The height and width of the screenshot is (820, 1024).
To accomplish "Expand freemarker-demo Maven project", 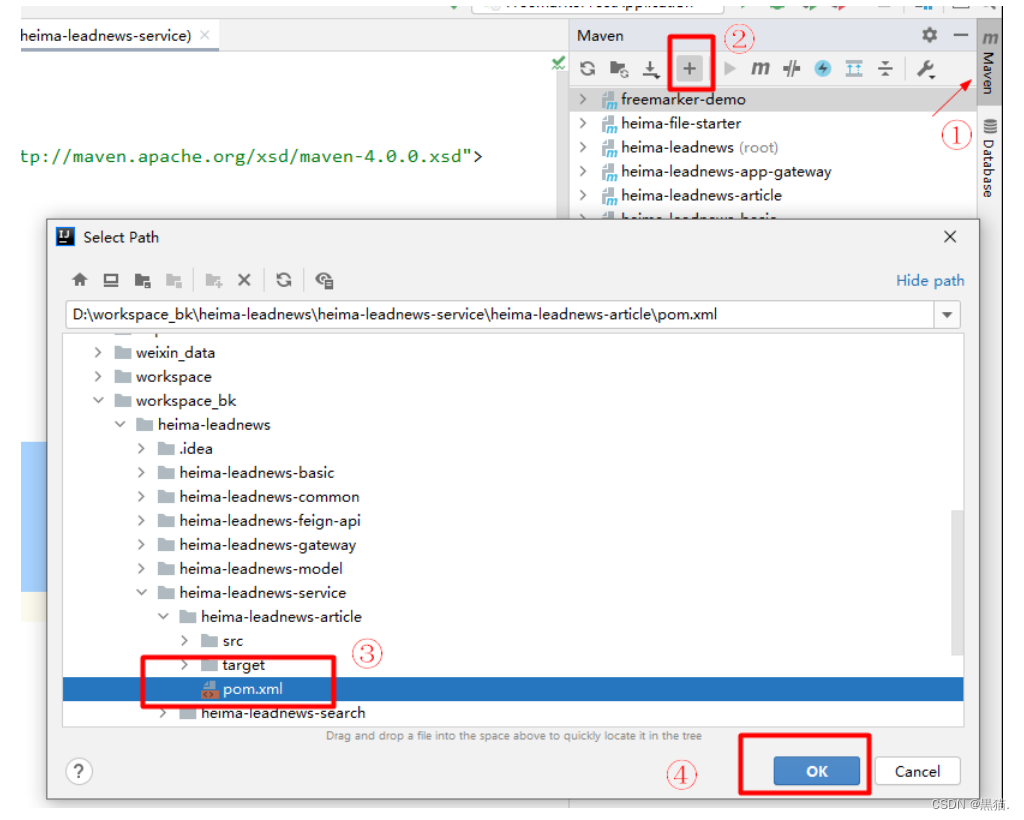I will click(x=583, y=99).
